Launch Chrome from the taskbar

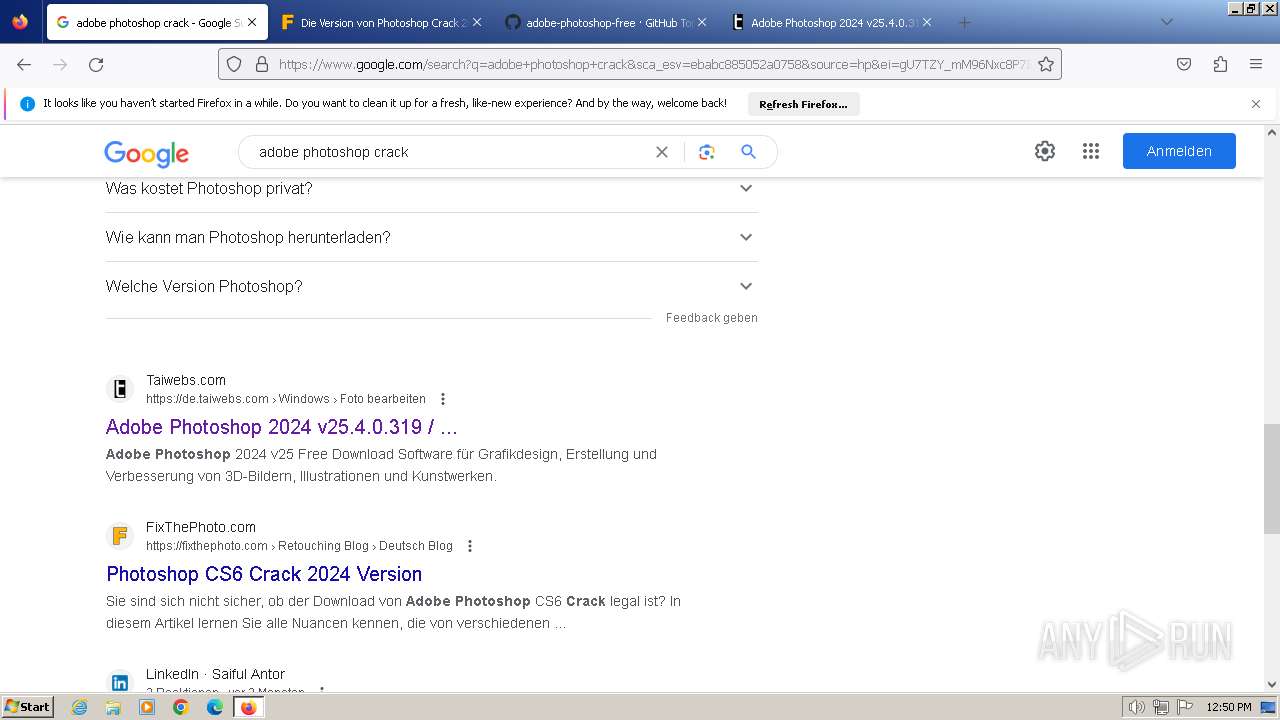click(x=181, y=707)
